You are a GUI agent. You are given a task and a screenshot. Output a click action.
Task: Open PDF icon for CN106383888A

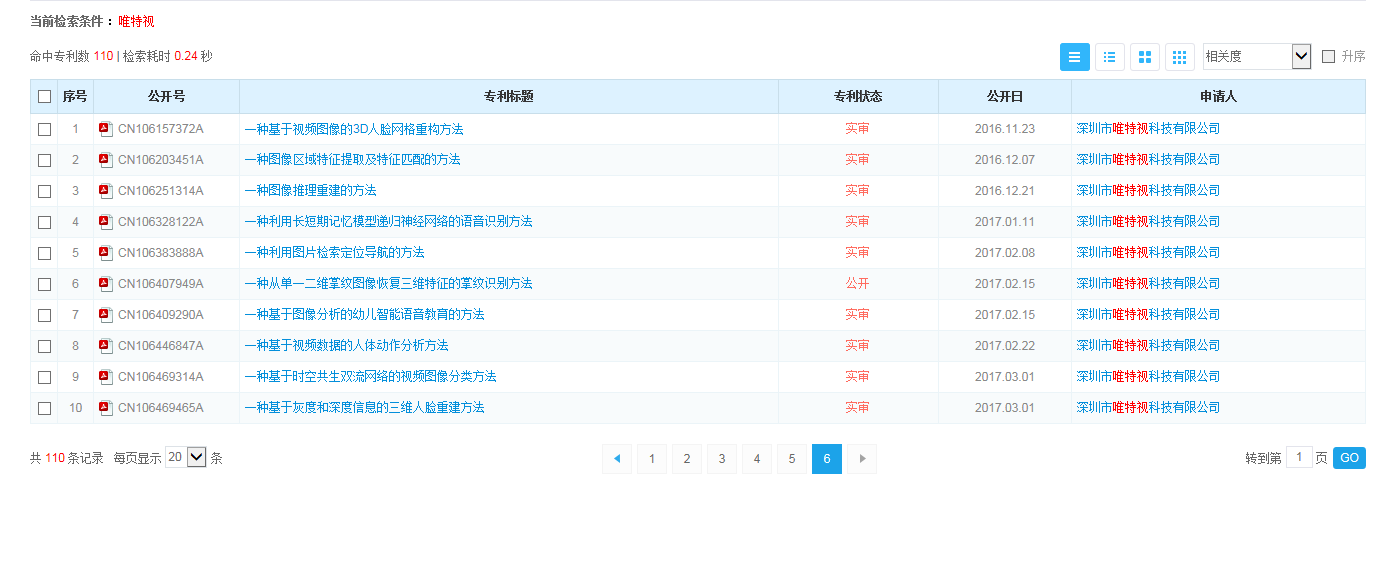click(105, 253)
